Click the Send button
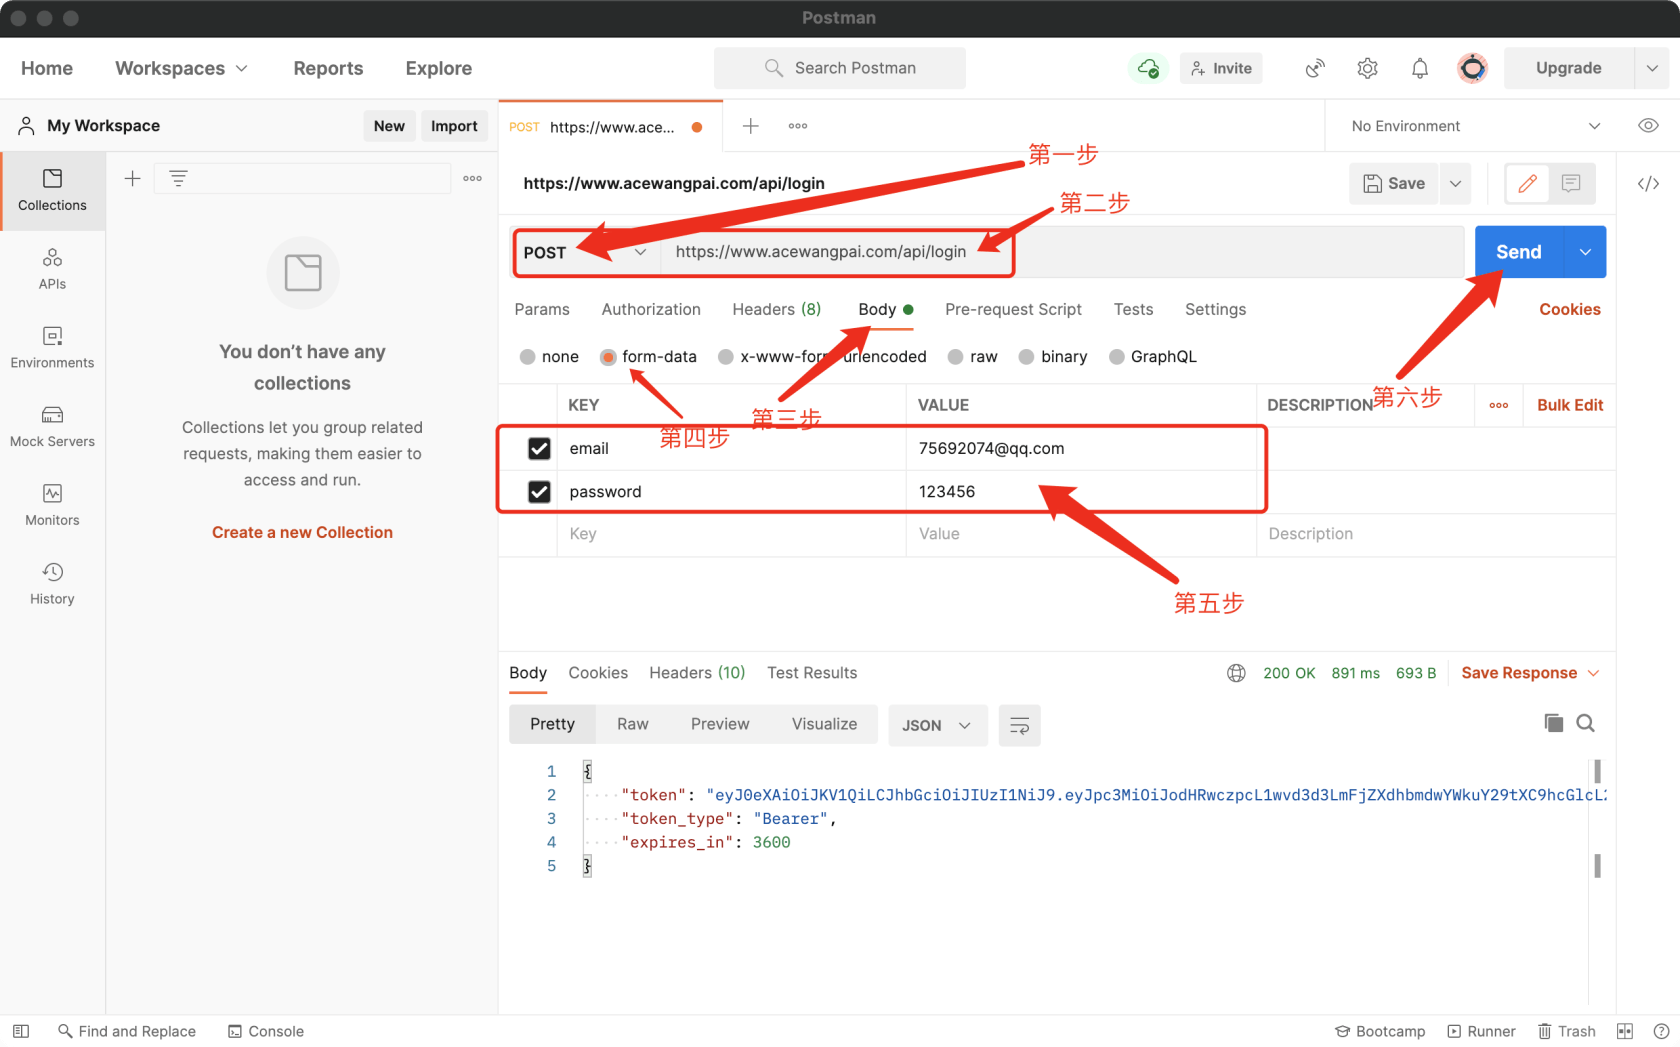Image resolution: width=1680 pixels, height=1047 pixels. 1518,252
